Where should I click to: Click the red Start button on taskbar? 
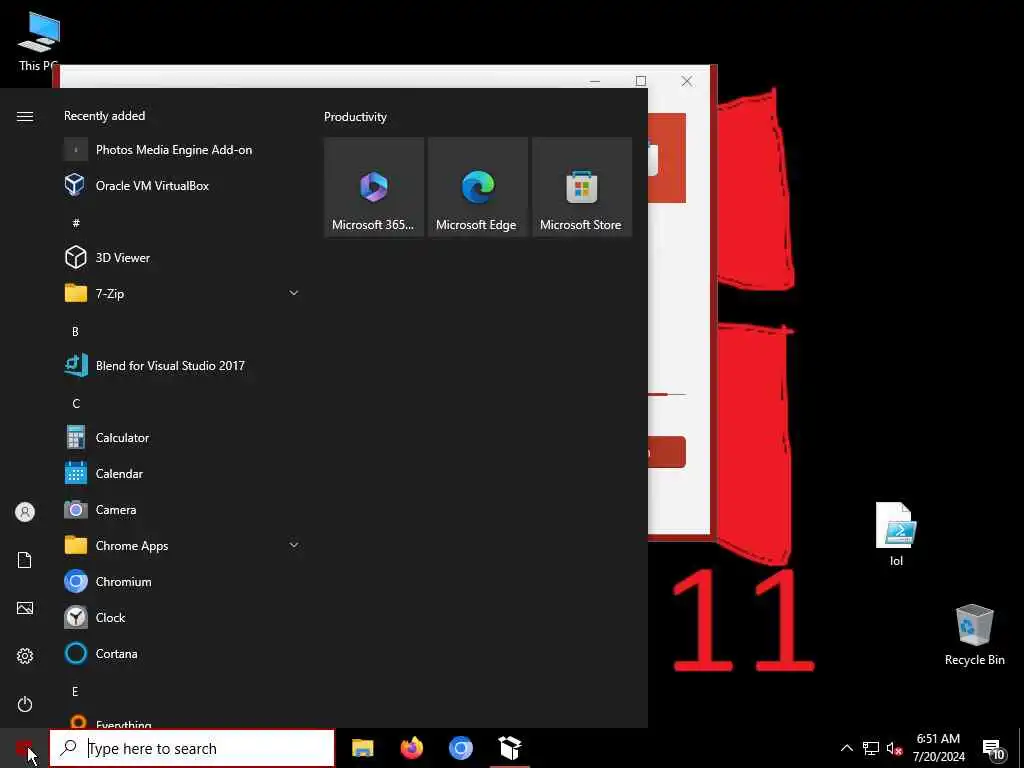click(24, 748)
